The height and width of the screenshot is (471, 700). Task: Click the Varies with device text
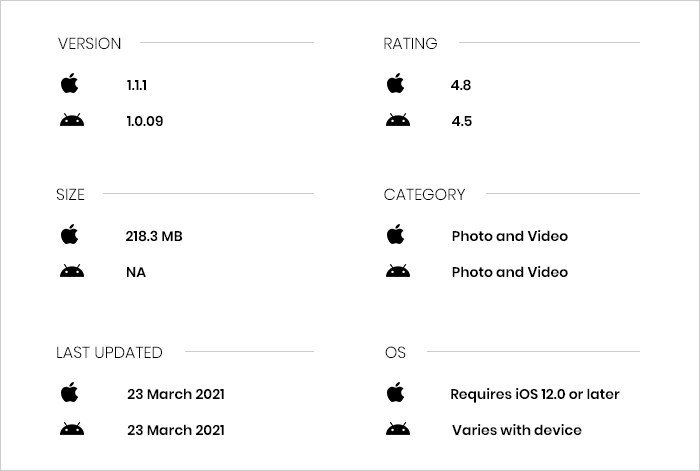pos(517,430)
